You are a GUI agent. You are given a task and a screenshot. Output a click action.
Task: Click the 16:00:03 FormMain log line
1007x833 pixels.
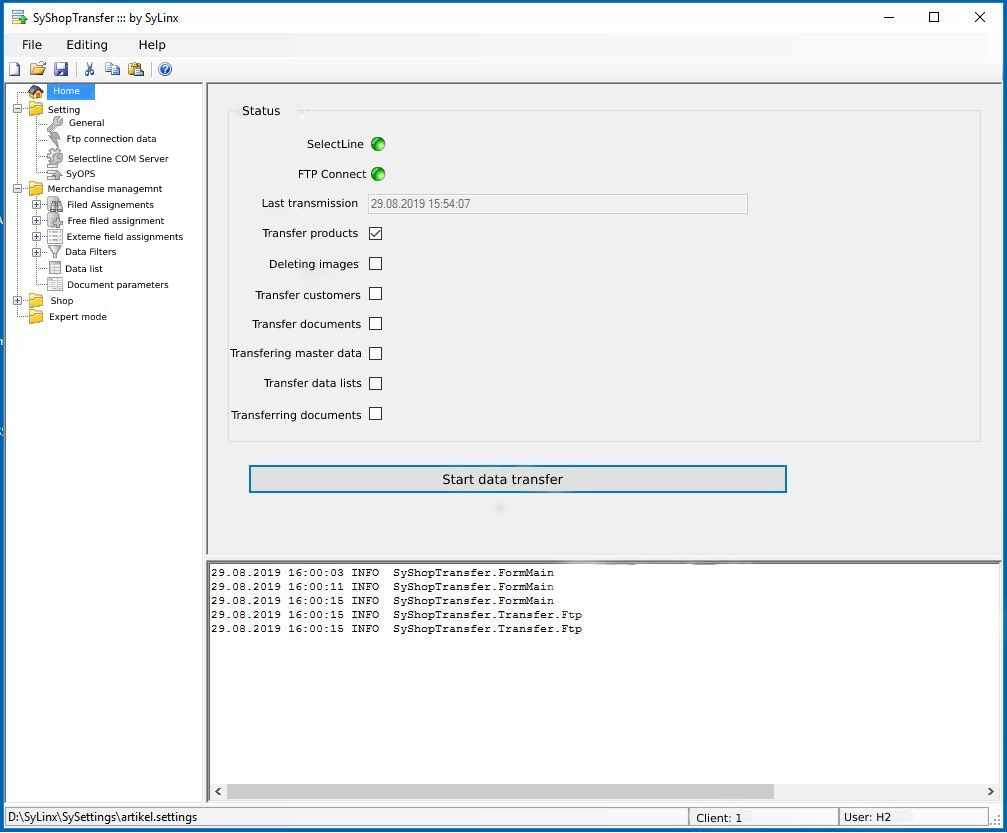click(x=382, y=572)
